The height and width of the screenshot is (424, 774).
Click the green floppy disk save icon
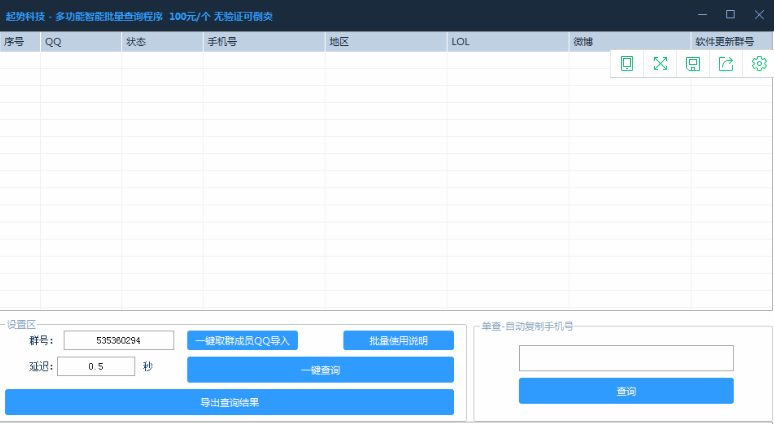click(693, 64)
